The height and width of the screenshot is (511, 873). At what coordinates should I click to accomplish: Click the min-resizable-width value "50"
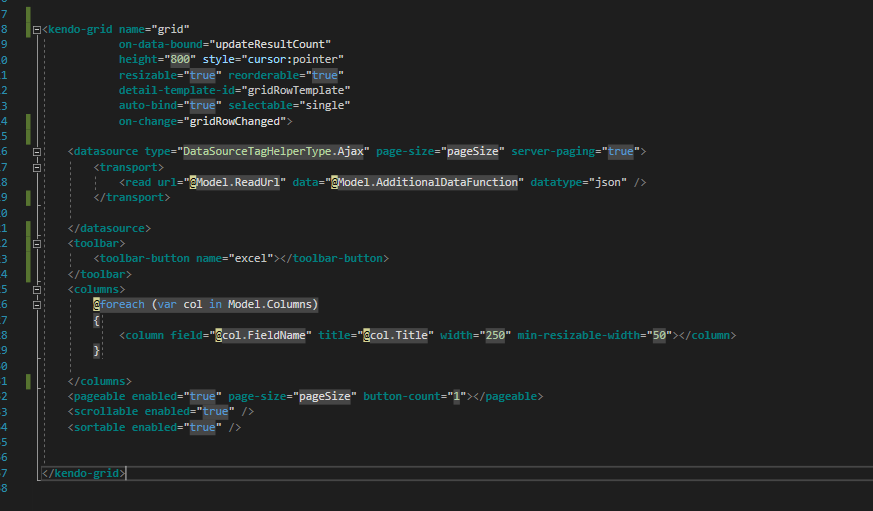(x=659, y=335)
